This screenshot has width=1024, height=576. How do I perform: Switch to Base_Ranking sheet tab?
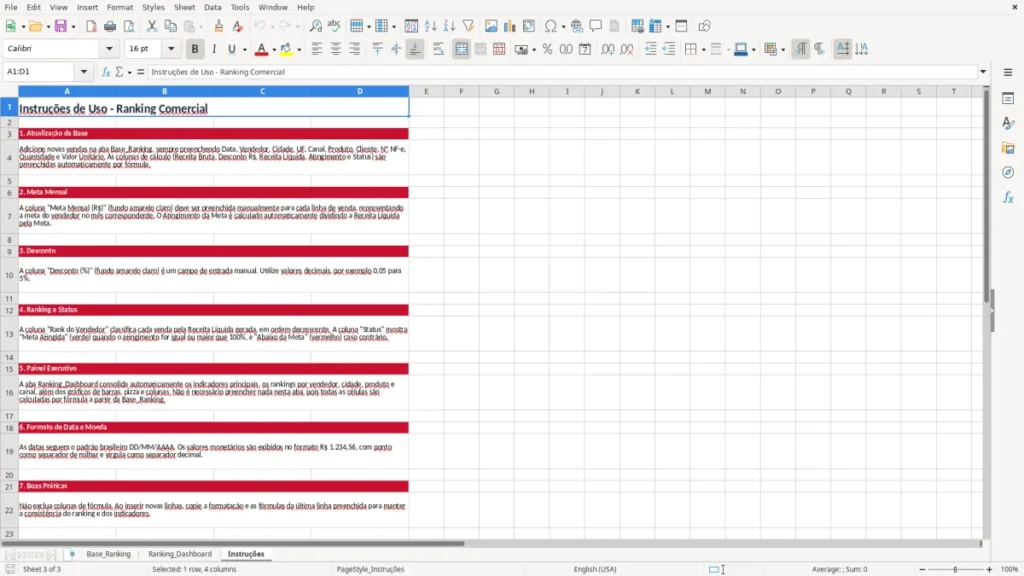tap(108, 554)
